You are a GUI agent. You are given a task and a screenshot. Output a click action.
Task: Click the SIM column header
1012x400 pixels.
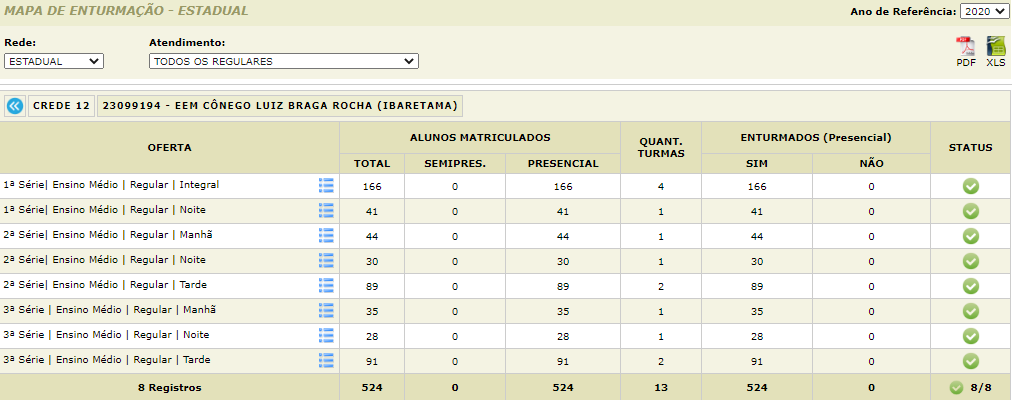point(756,164)
